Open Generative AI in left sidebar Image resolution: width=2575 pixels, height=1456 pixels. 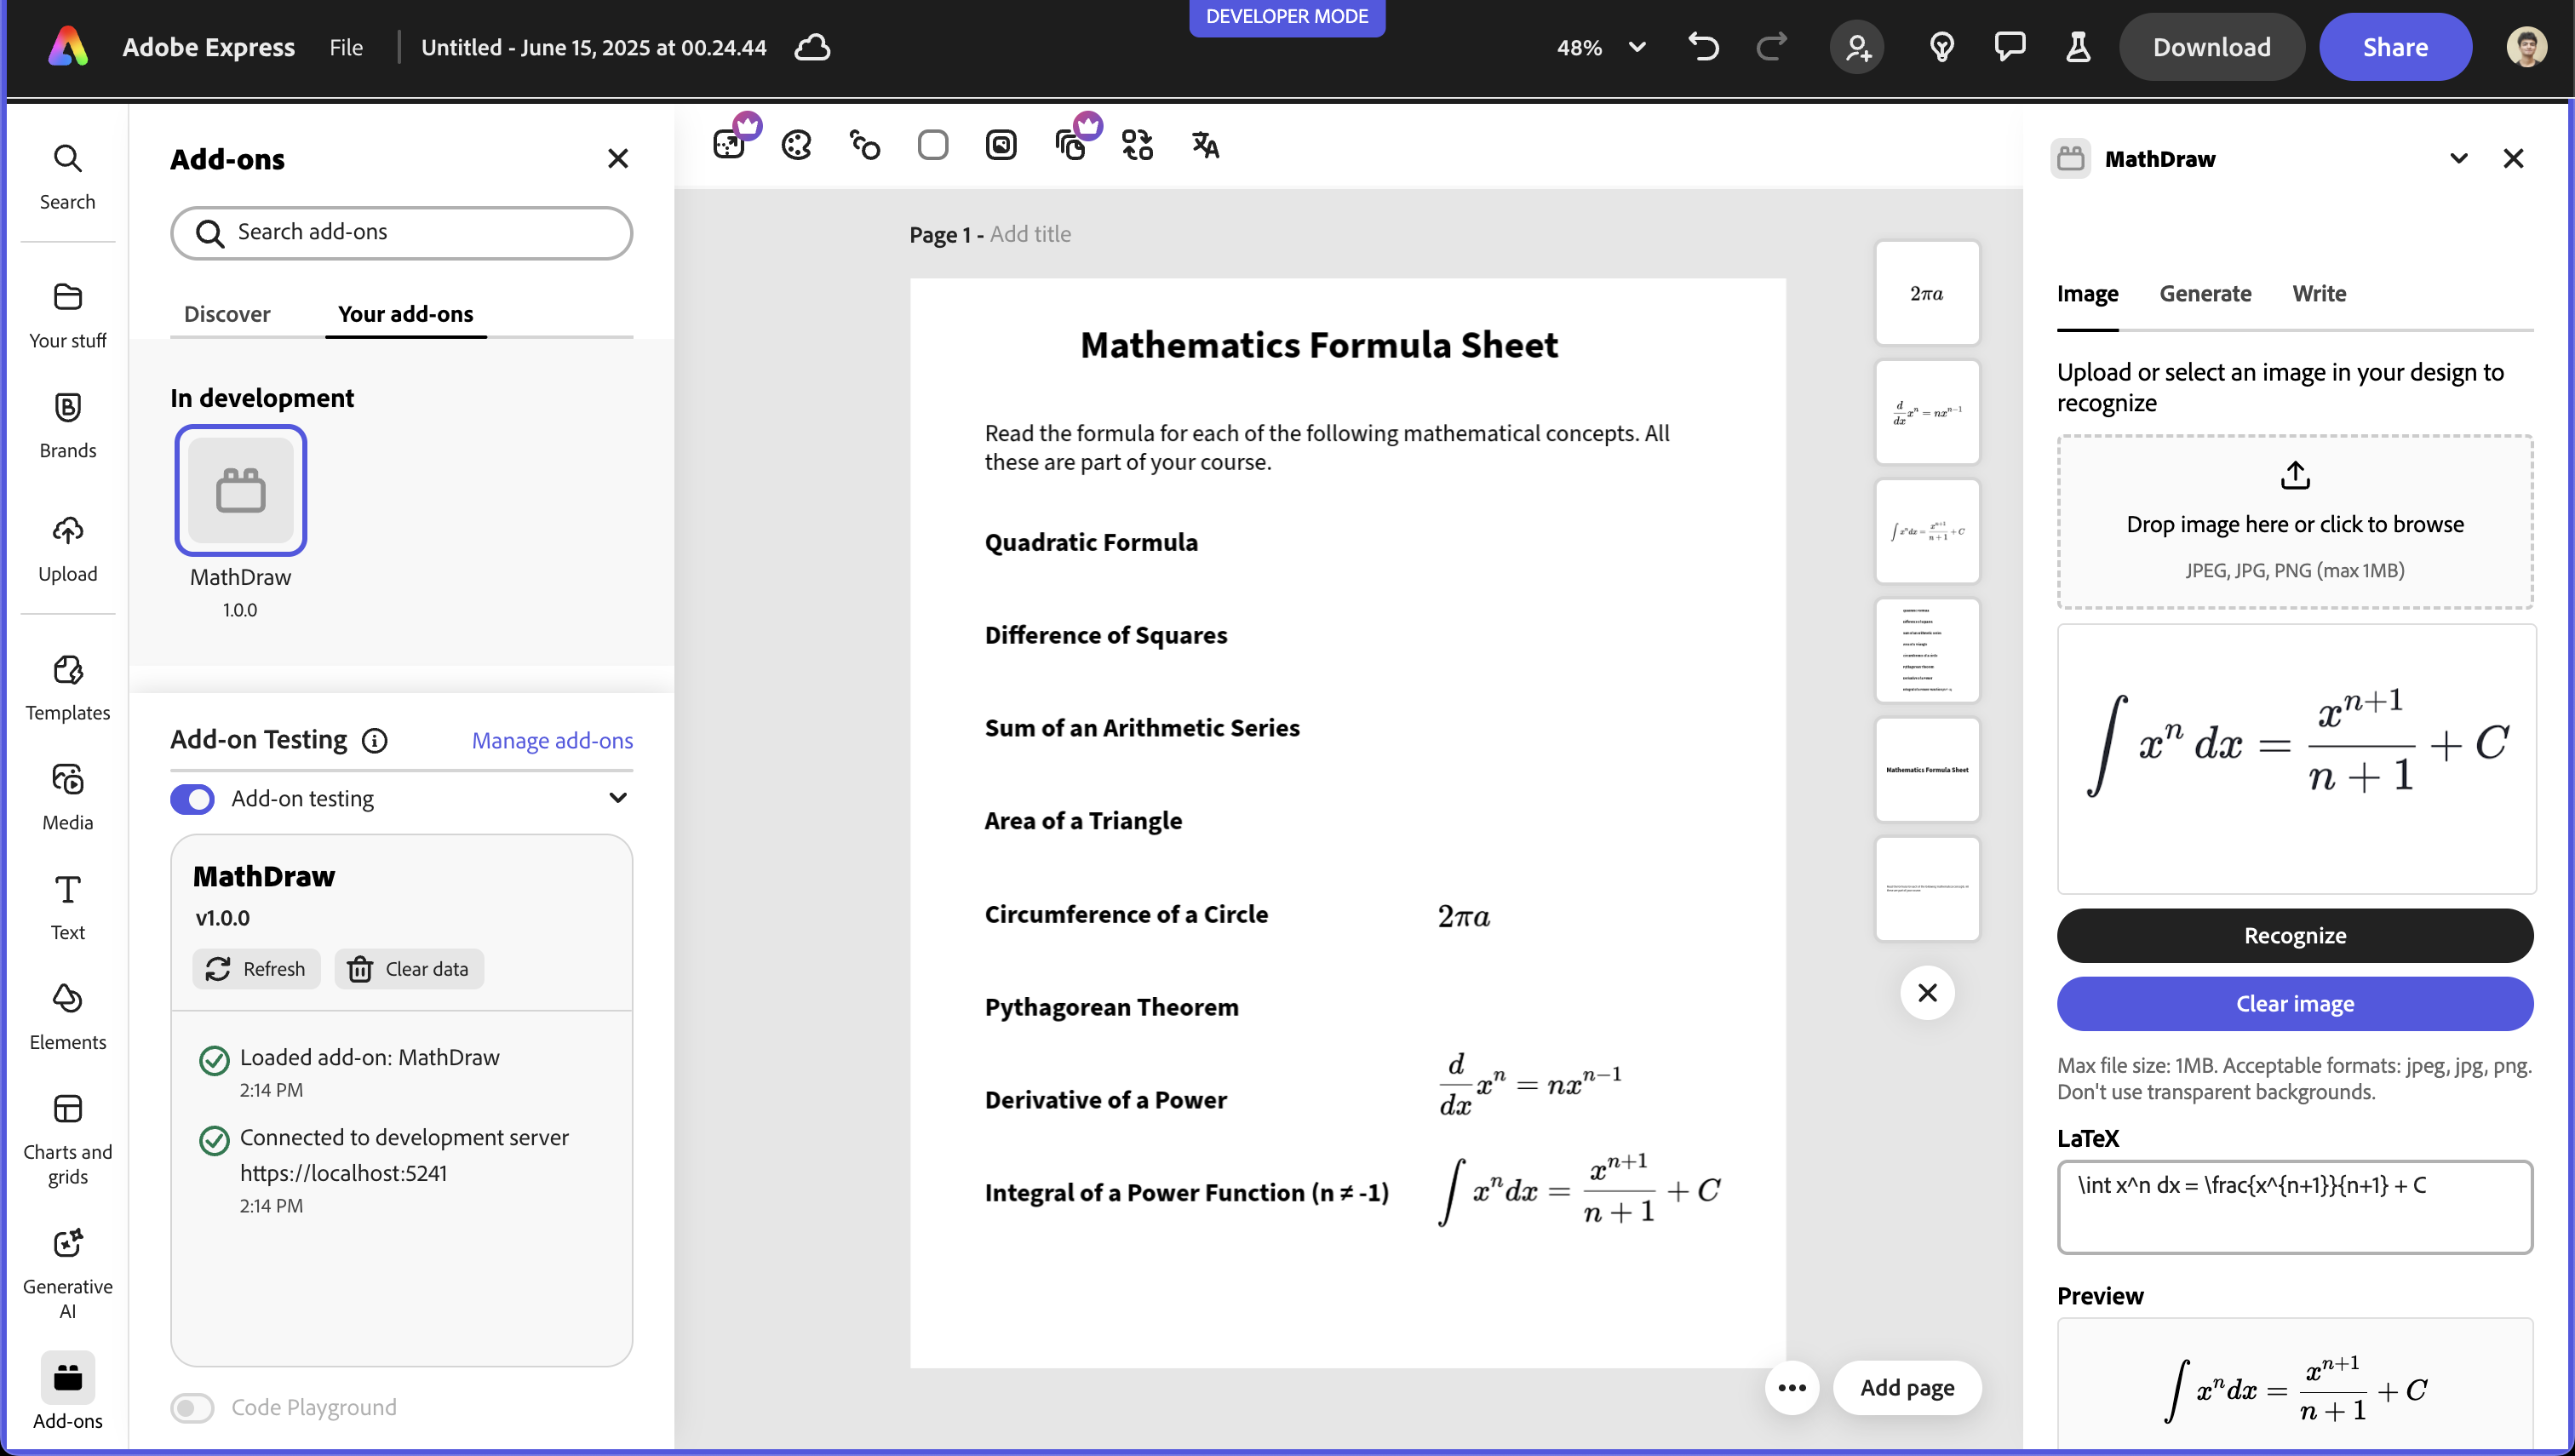[67, 1273]
